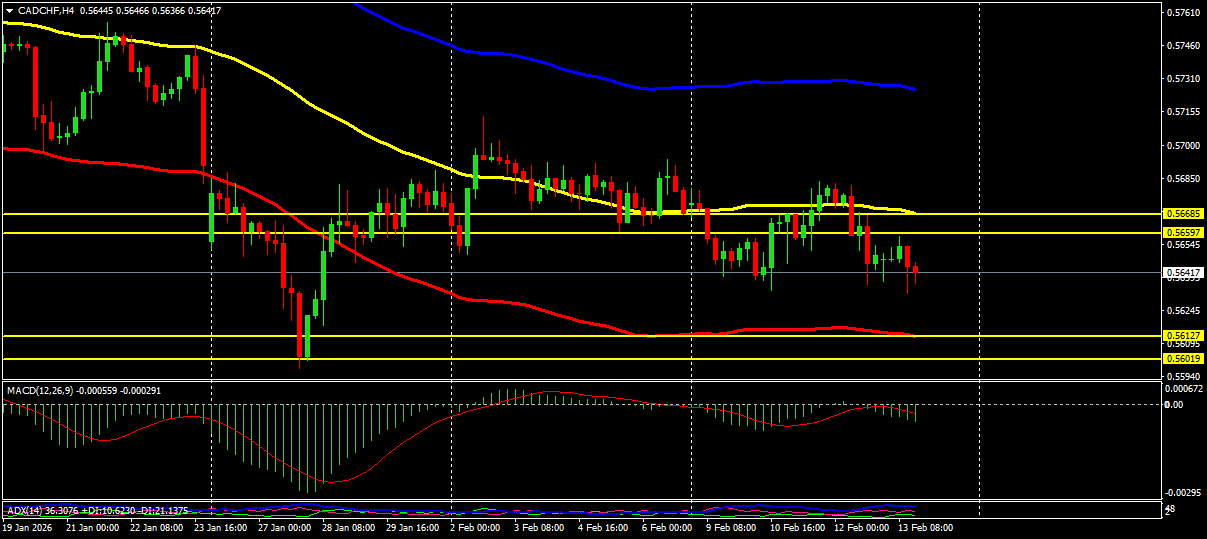Click the 0.56127 yellow price label

pyautogui.click(x=1183, y=336)
